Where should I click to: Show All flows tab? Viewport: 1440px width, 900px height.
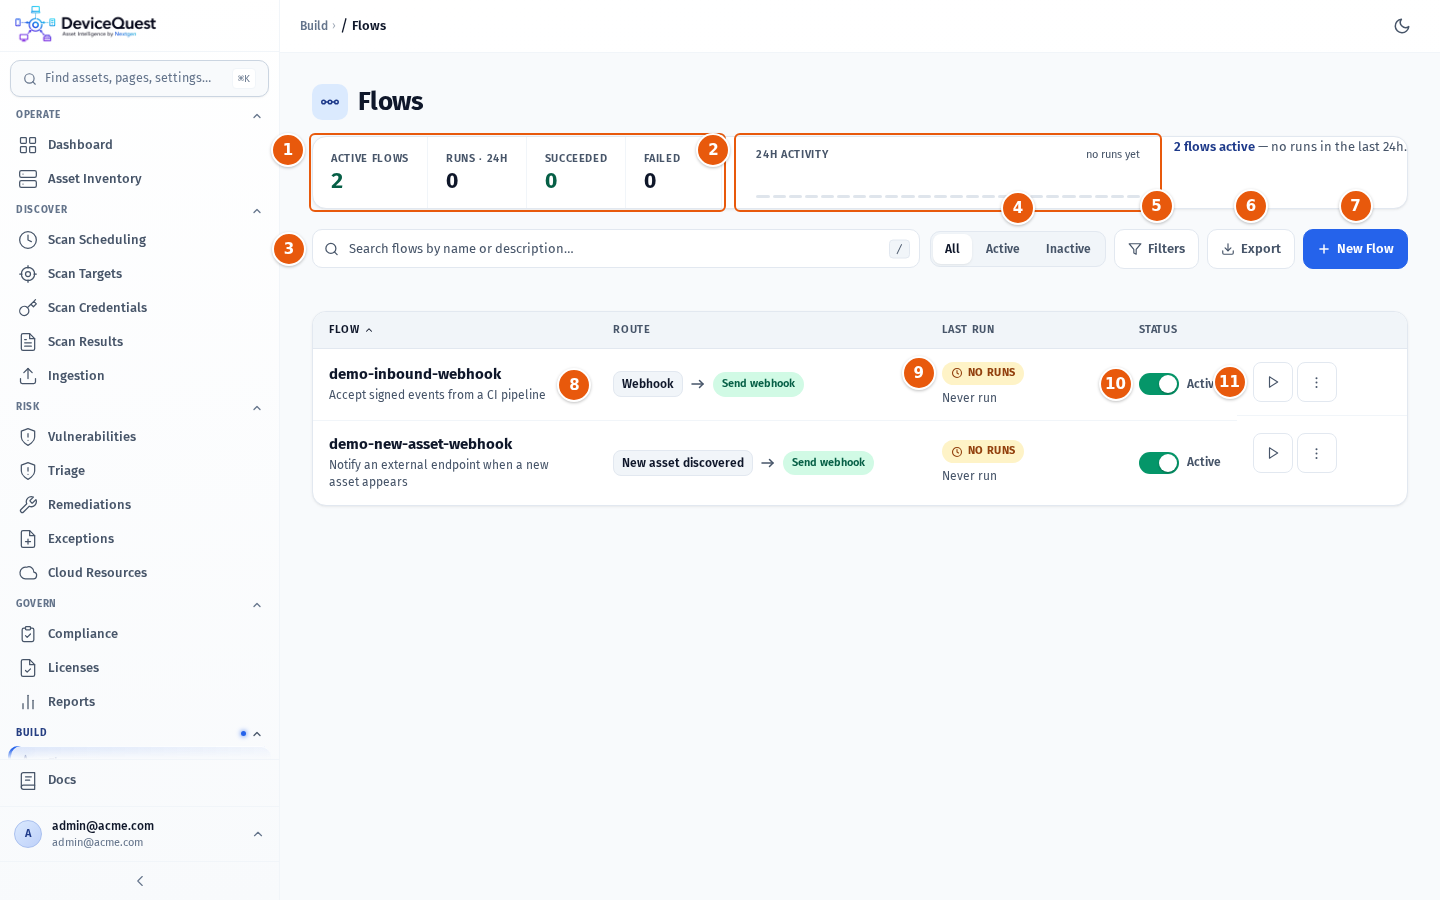click(952, 249)
